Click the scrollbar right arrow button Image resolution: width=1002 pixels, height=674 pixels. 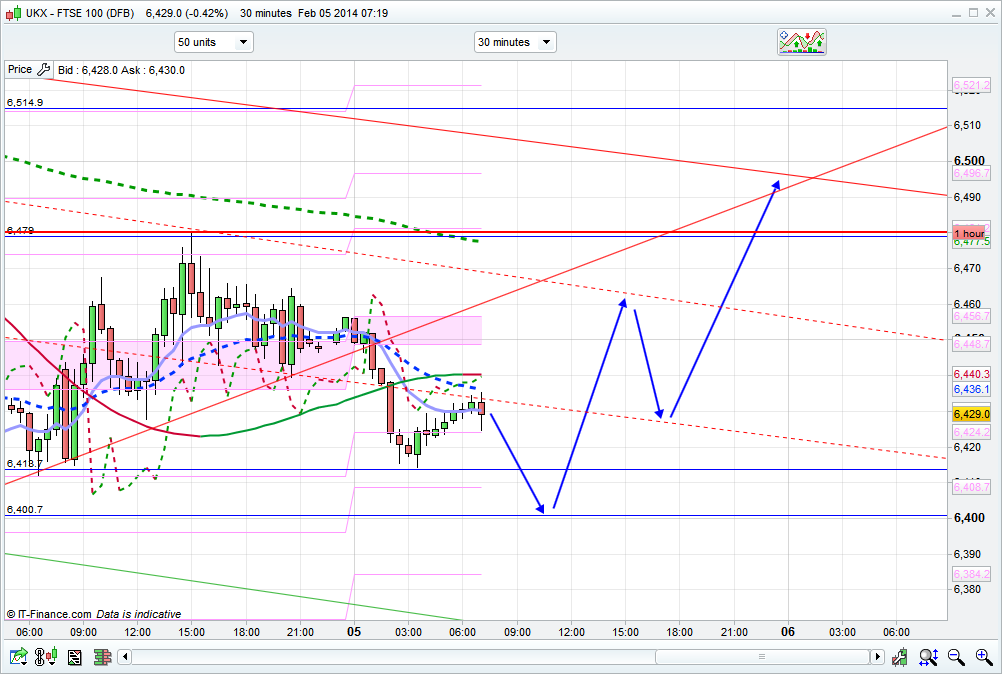(878, 657)
